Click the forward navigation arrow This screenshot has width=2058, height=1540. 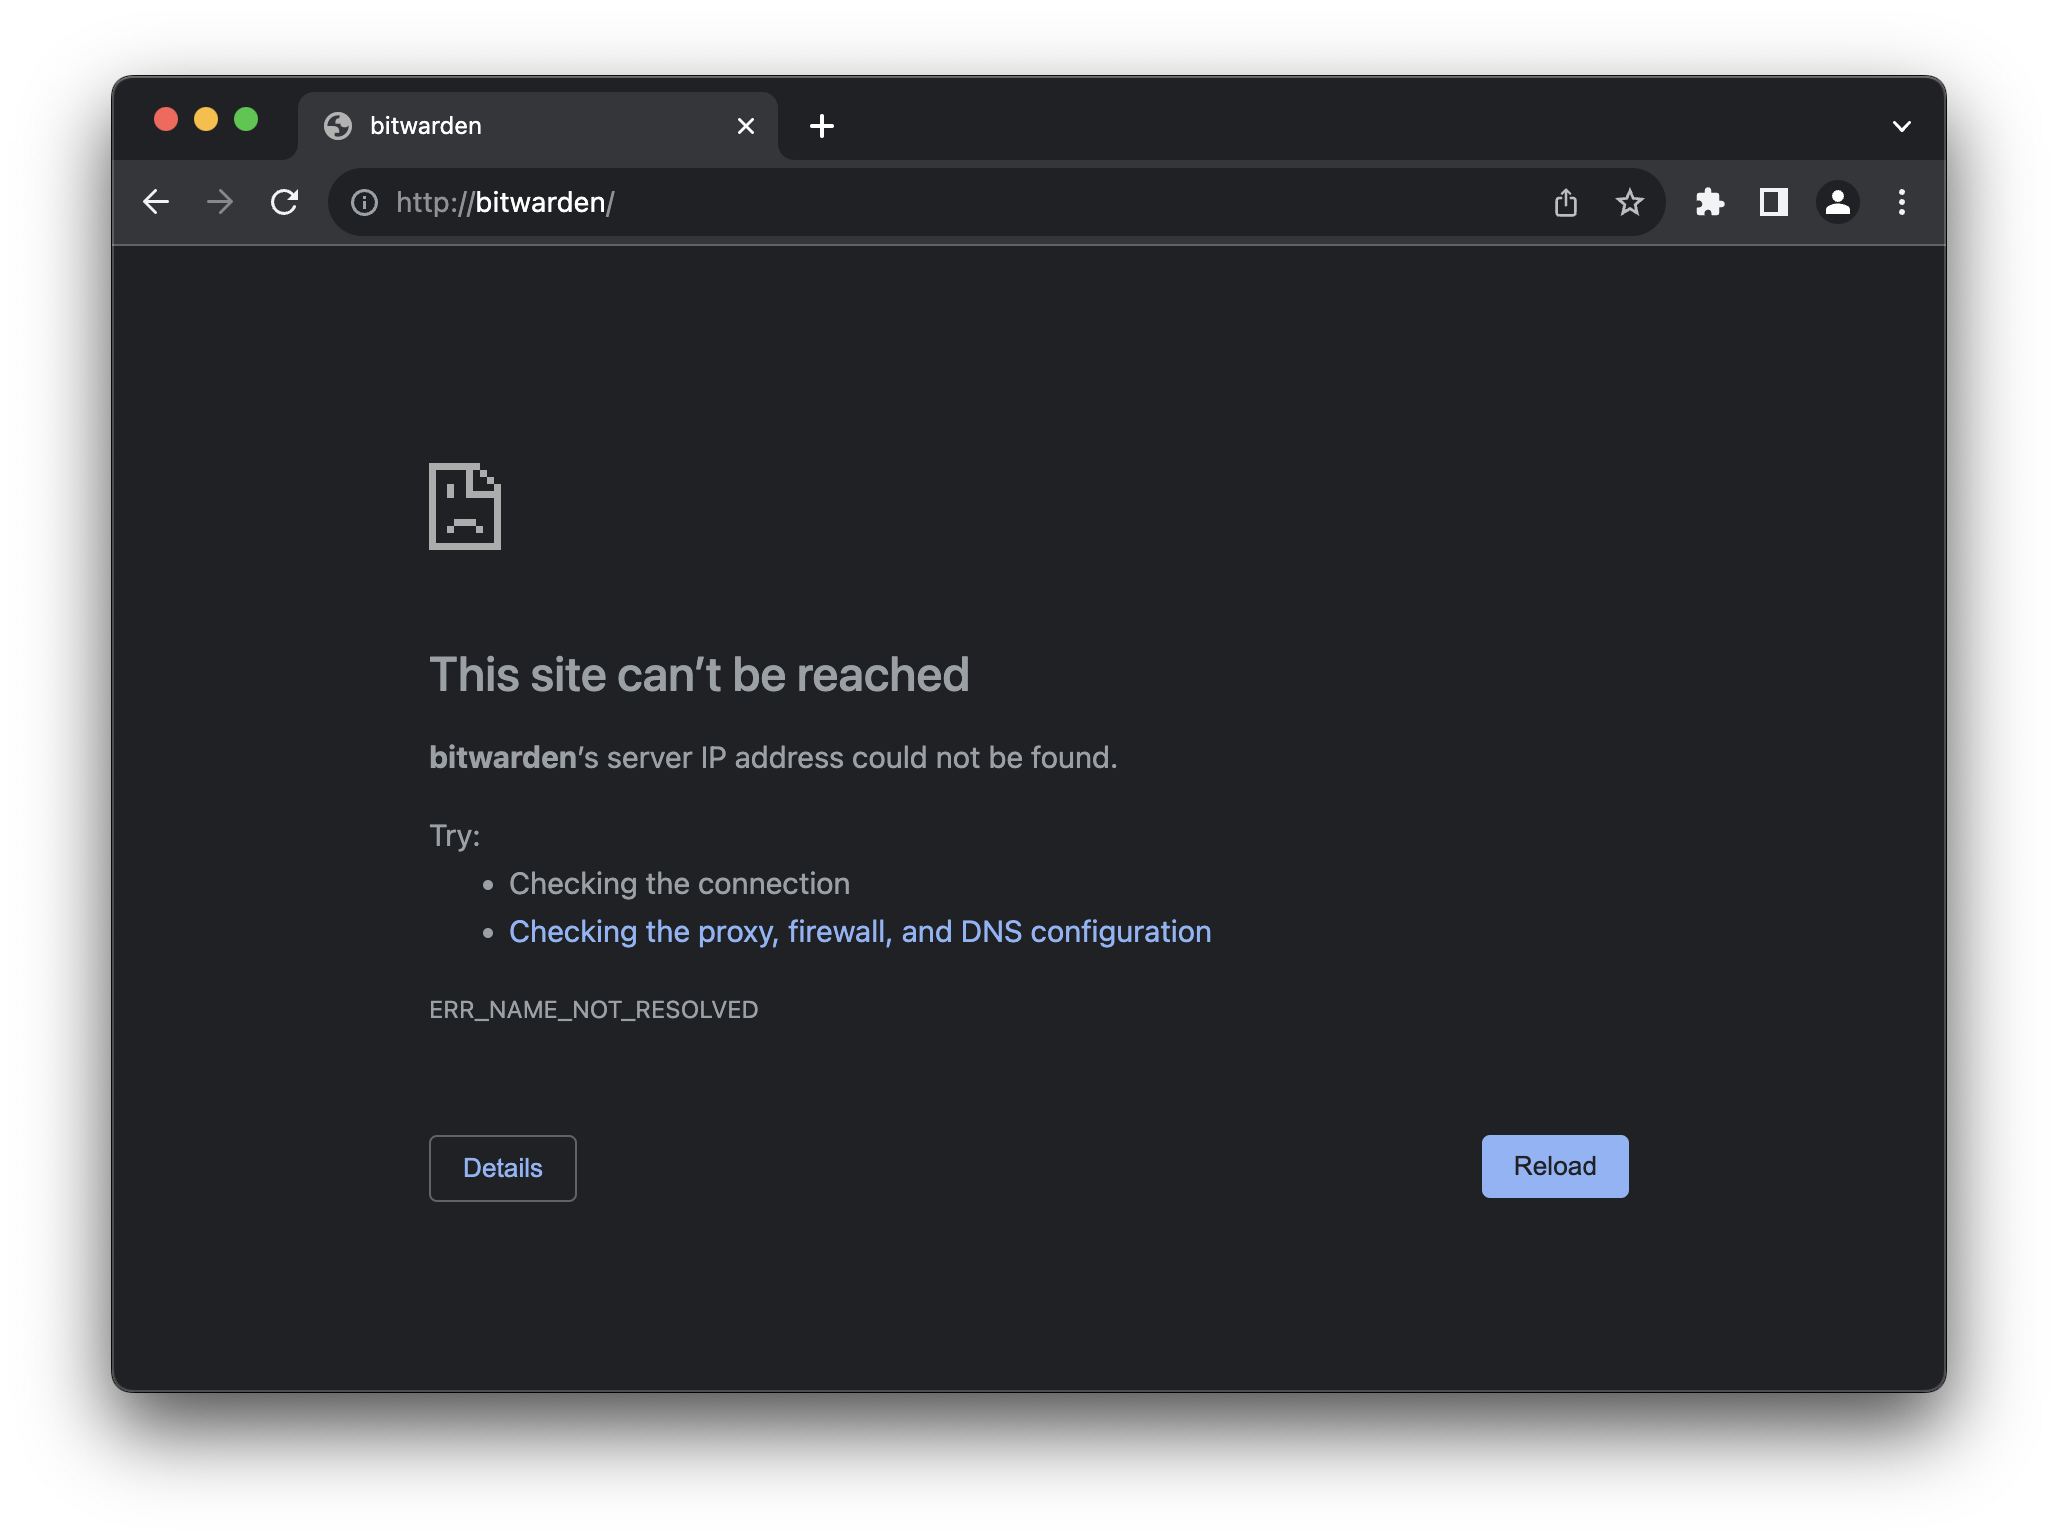(222, 202)
